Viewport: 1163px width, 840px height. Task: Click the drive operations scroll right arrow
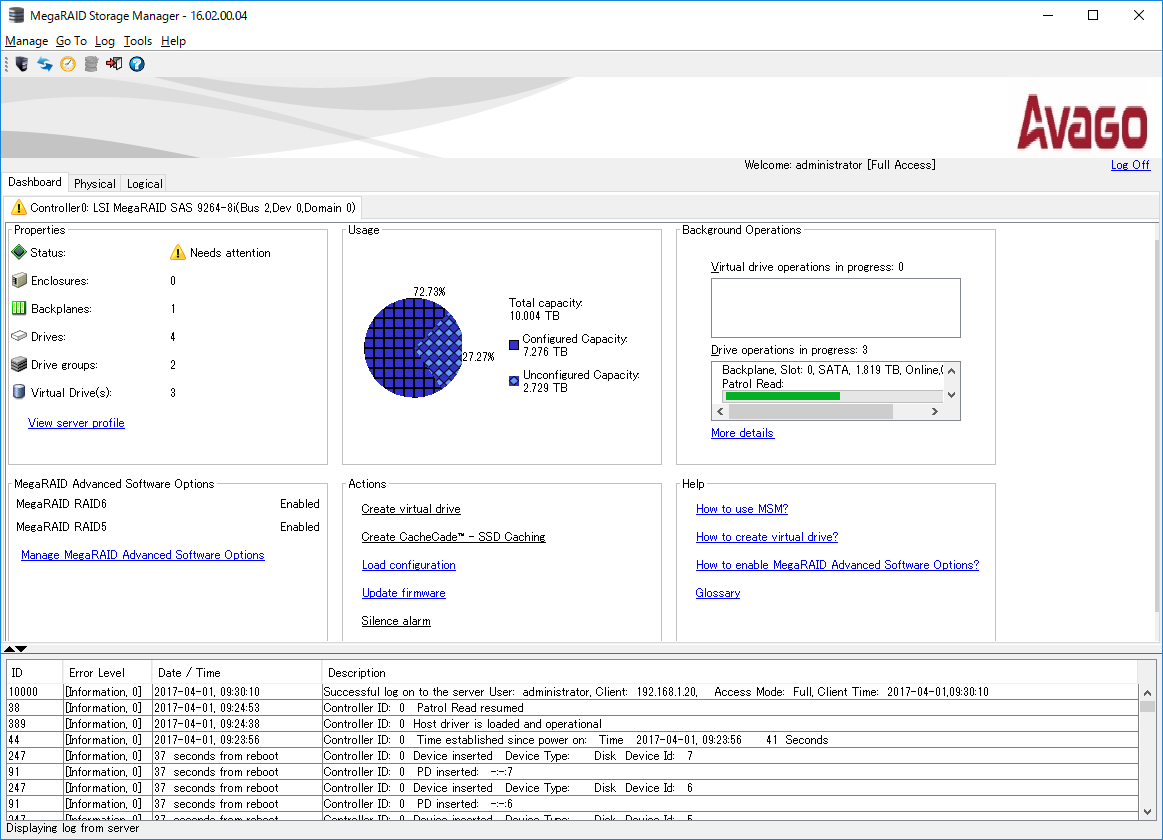(935, 411)
